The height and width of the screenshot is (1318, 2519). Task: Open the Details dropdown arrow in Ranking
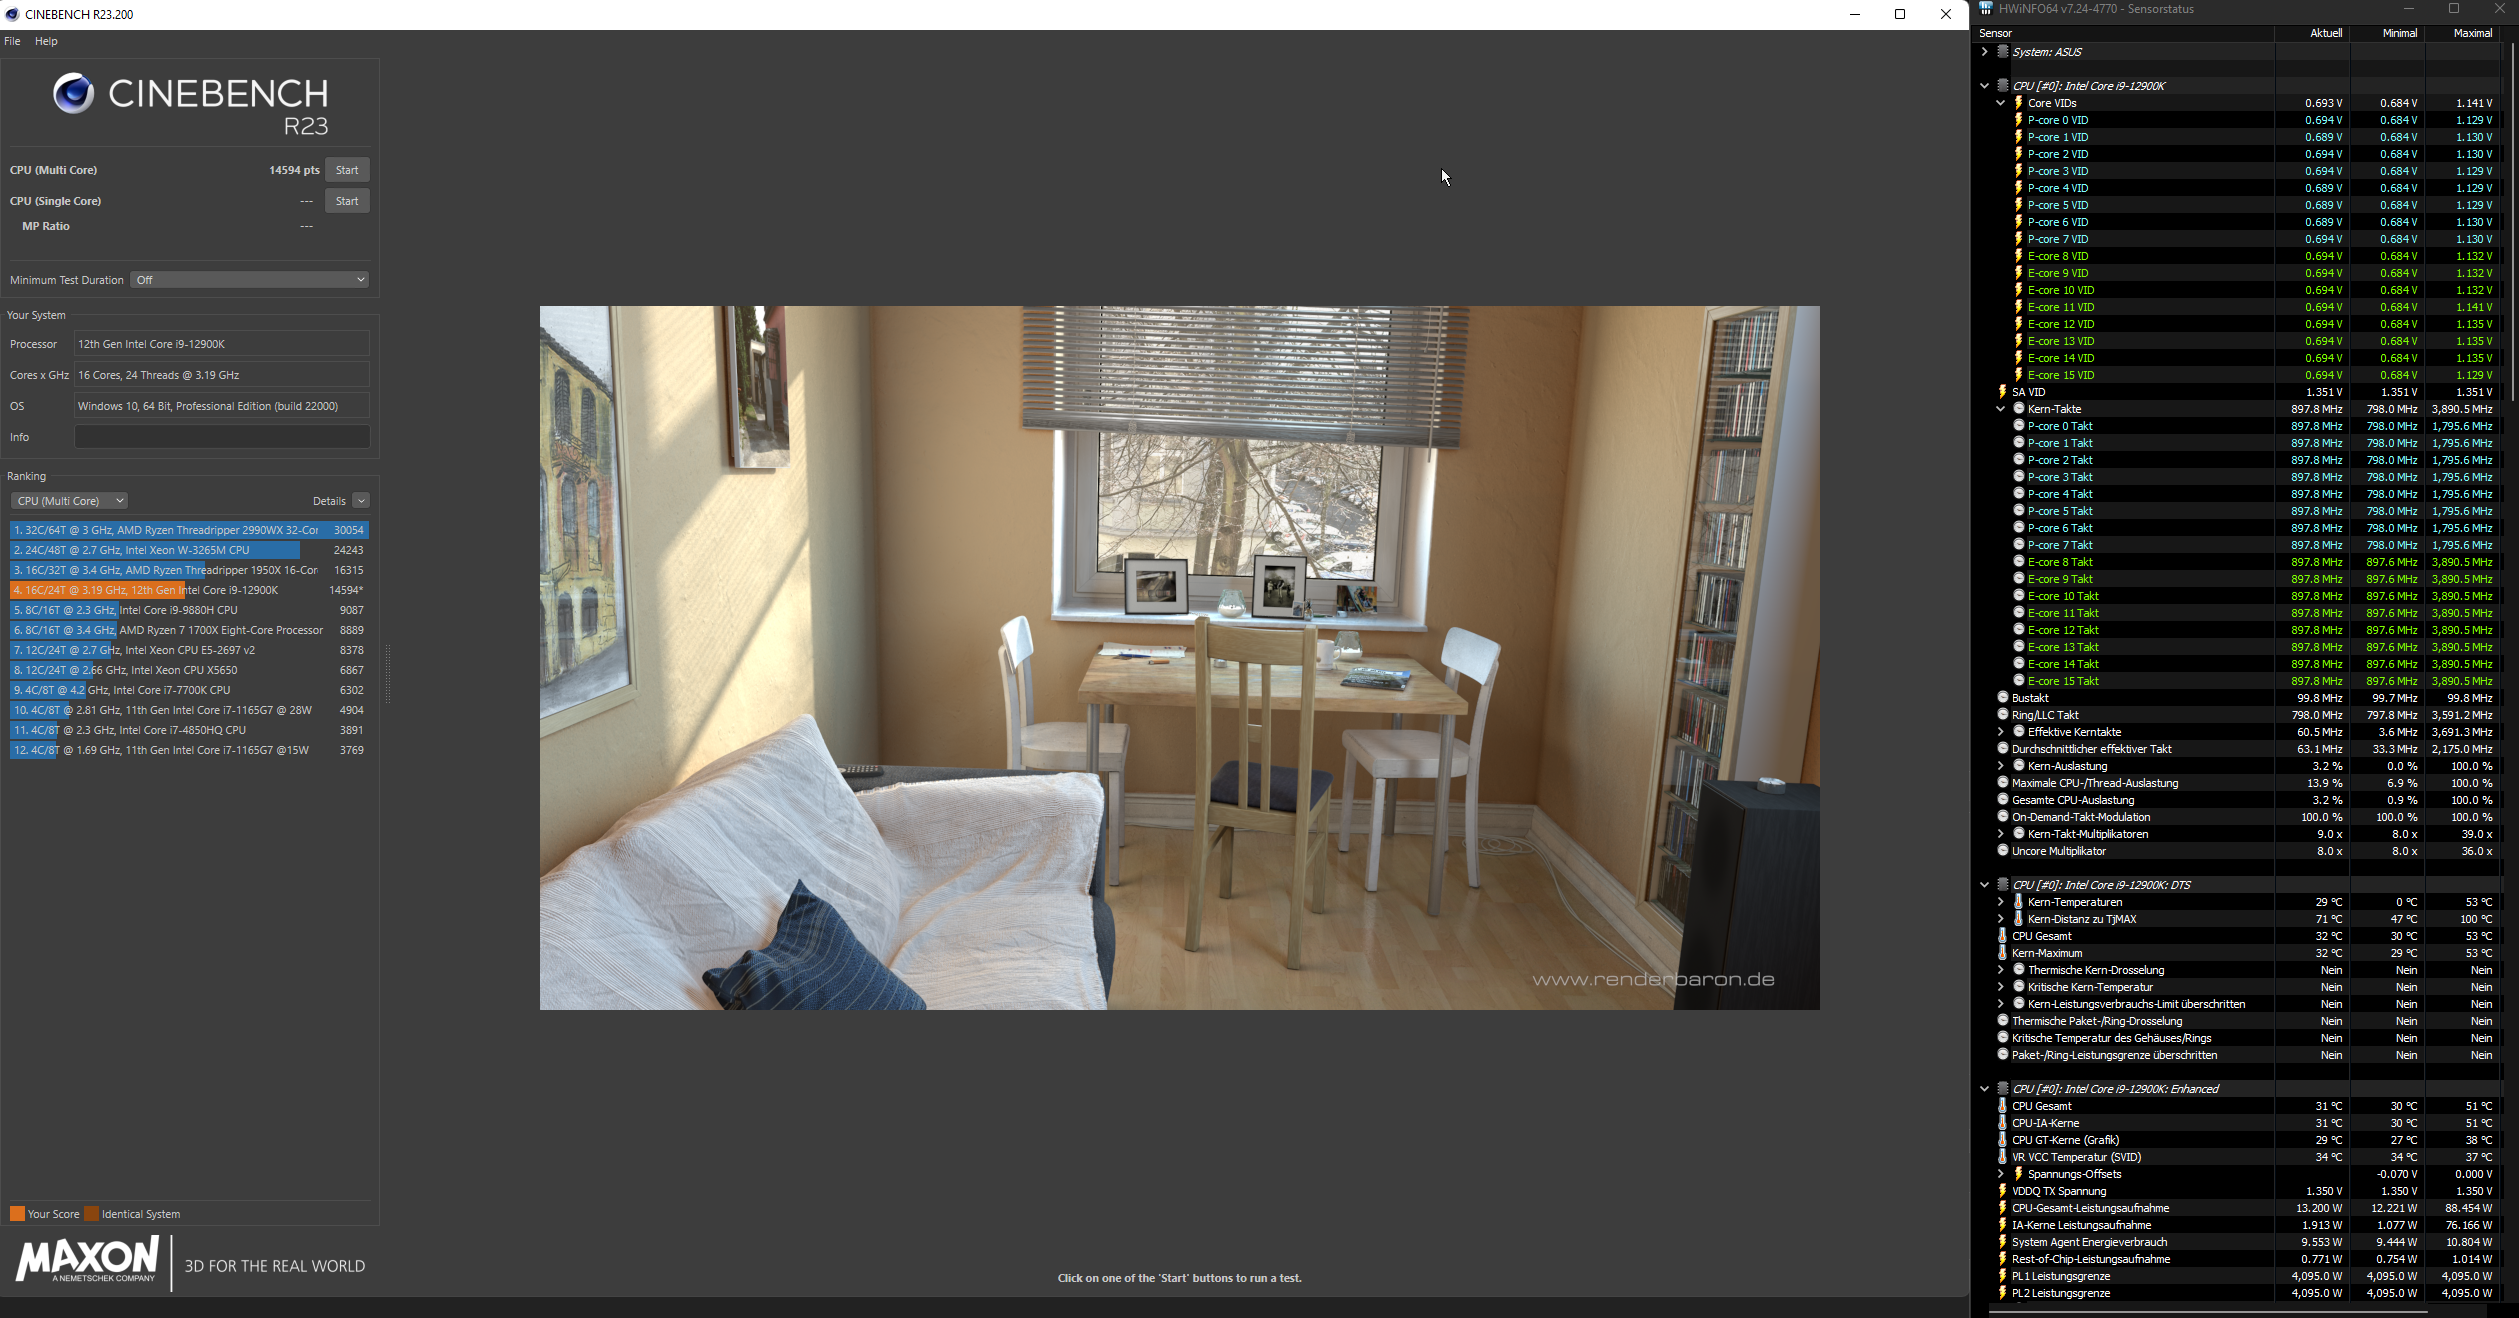361,501
